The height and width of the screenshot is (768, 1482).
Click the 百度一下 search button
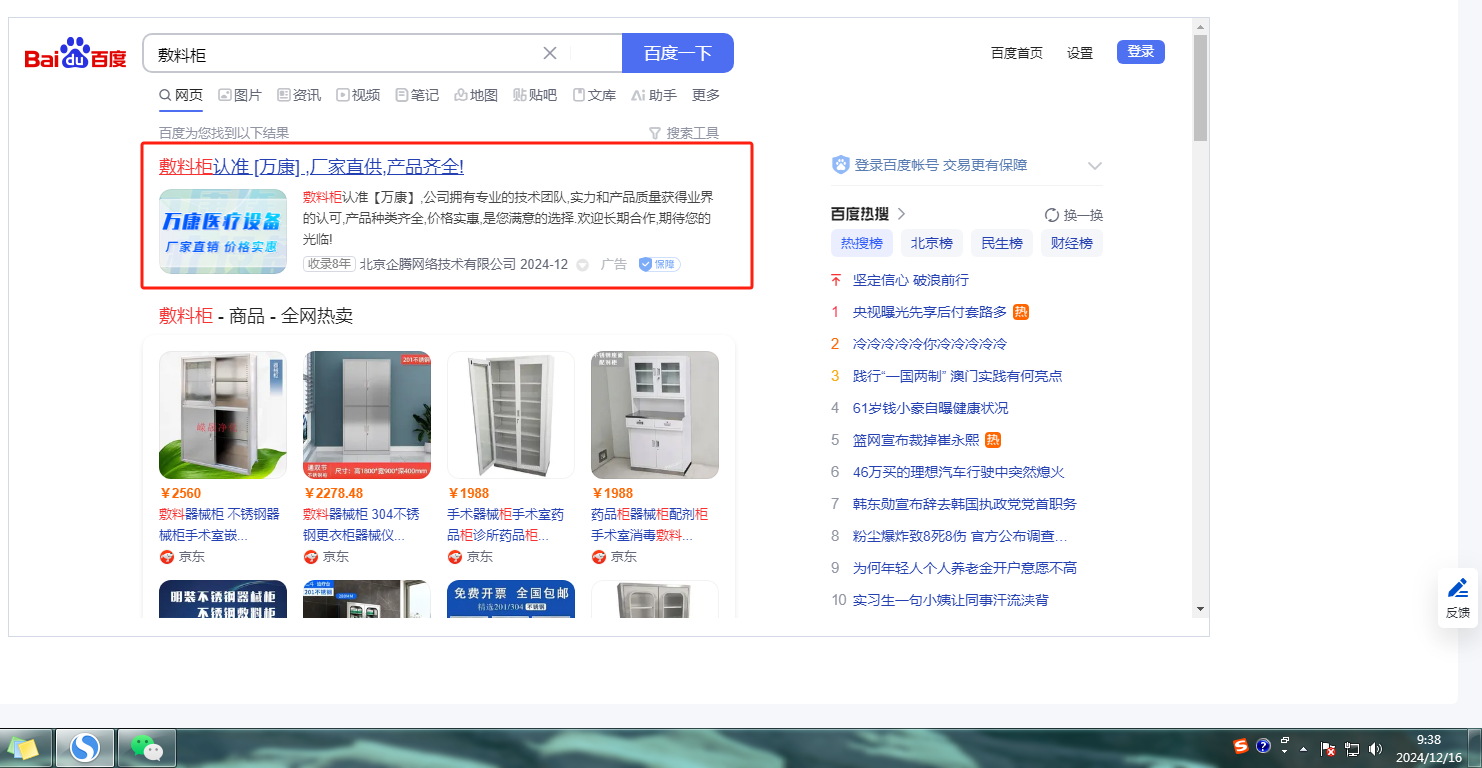[x=678, y=53]
